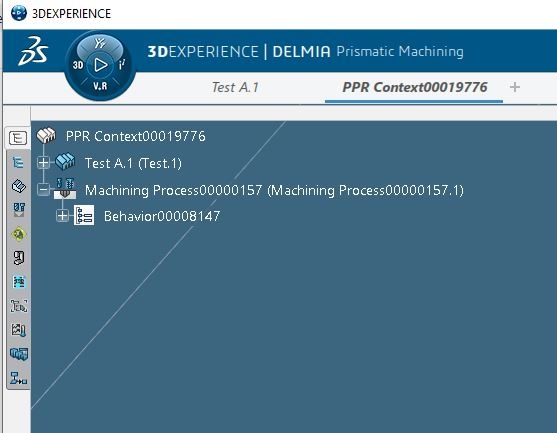Expand the Behavior00008147 node
This screenshot has height=433, width=557.
[62, 216]
